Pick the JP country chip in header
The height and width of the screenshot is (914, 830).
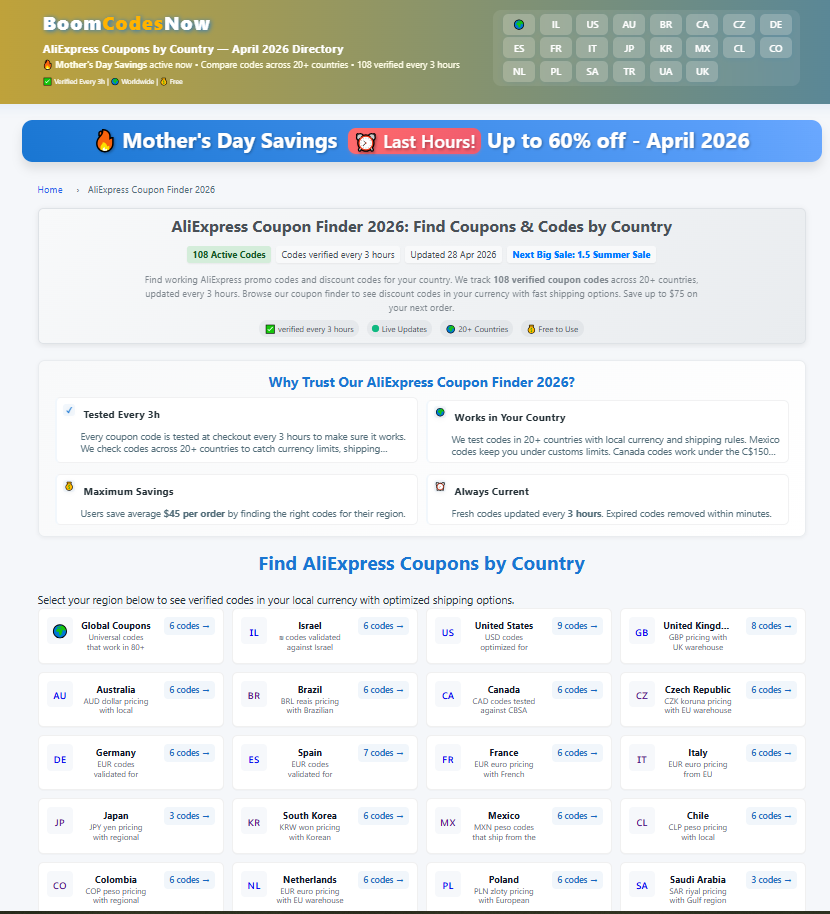tap(629, 48)
